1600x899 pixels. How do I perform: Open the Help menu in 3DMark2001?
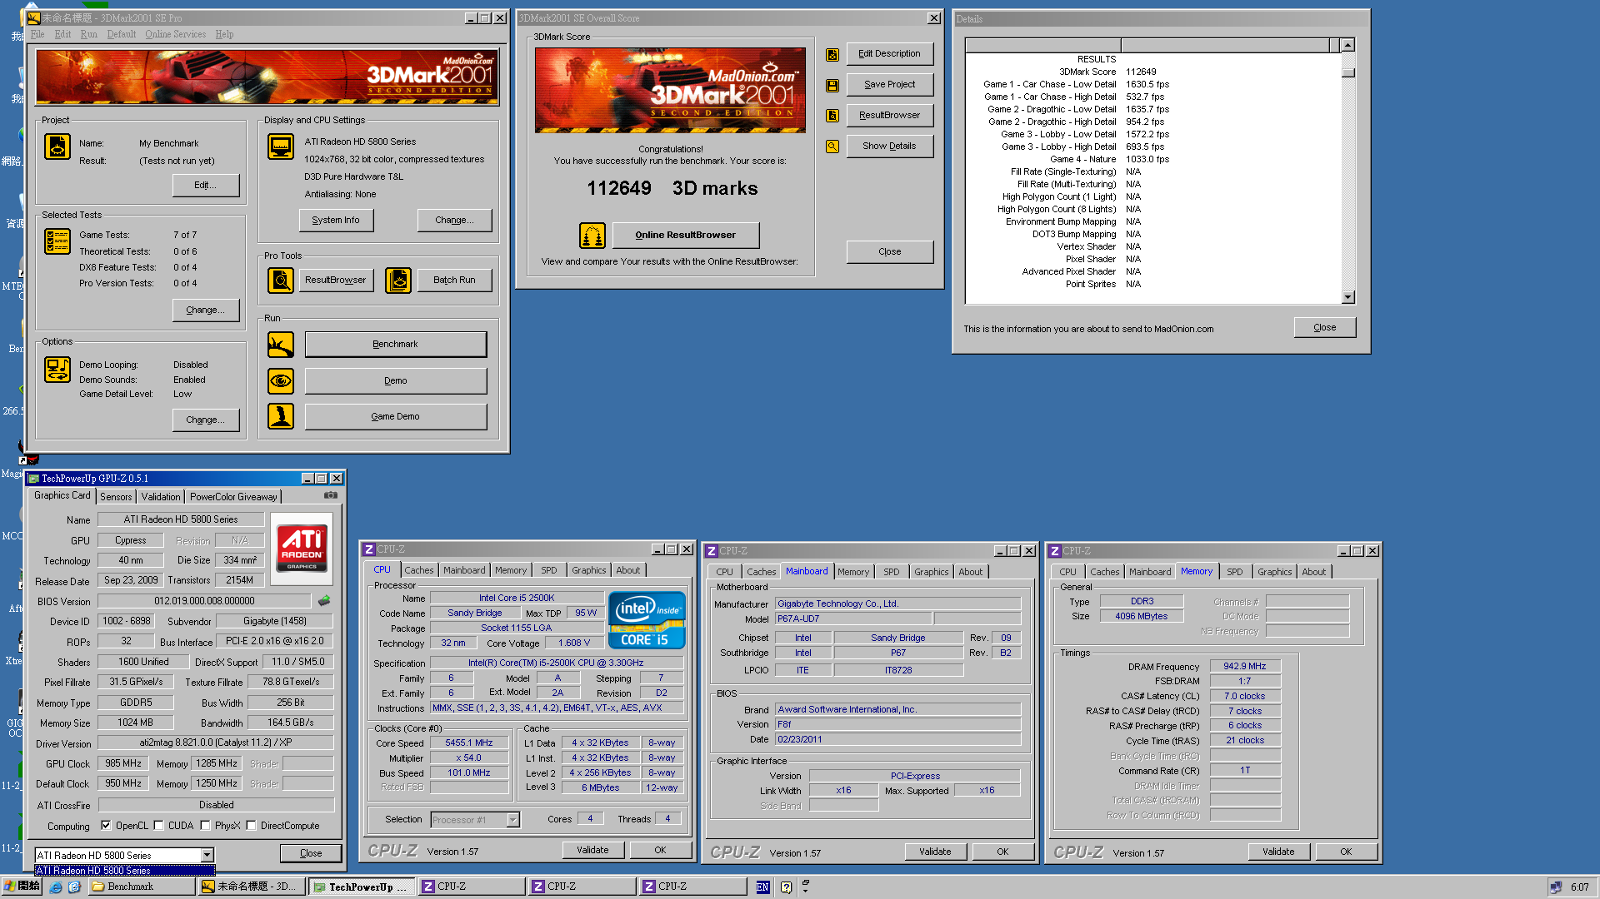pyautogui.click(x=224, y=34)
